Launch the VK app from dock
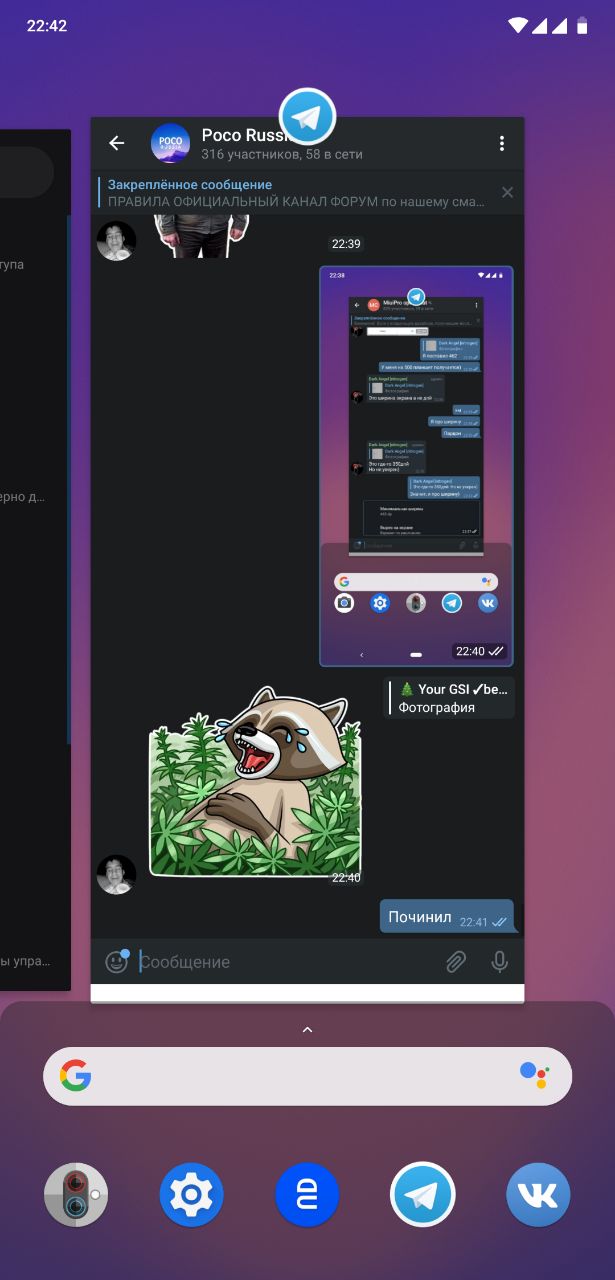 [x=538, y=1194]
